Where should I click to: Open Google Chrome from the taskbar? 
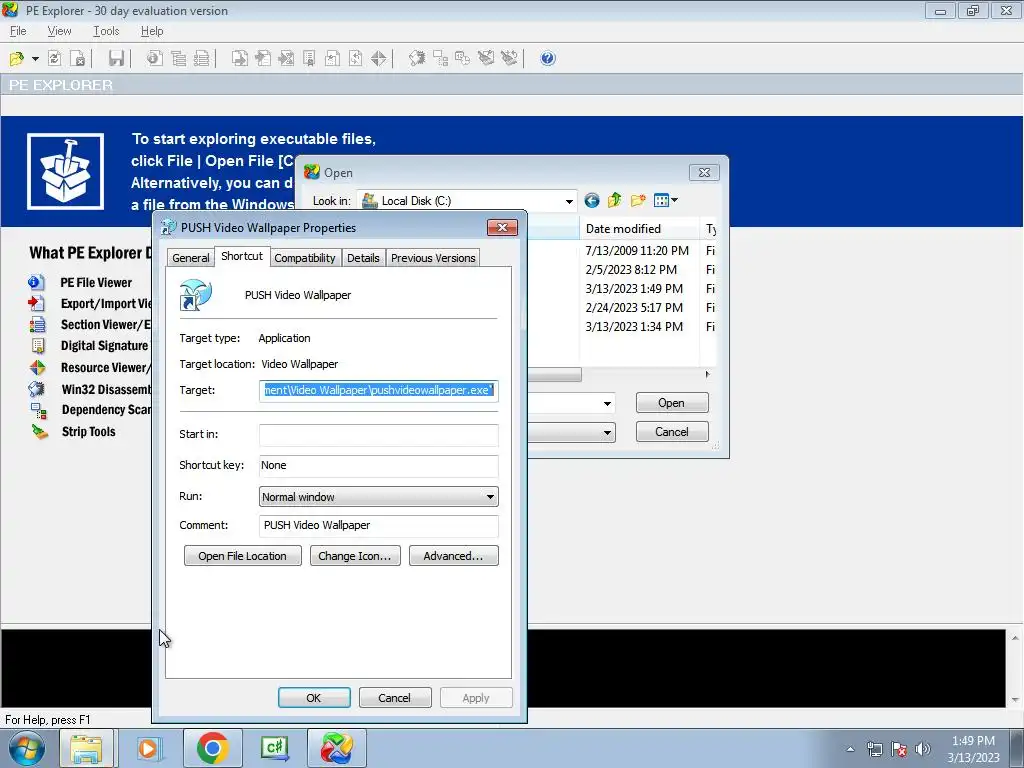212,748
